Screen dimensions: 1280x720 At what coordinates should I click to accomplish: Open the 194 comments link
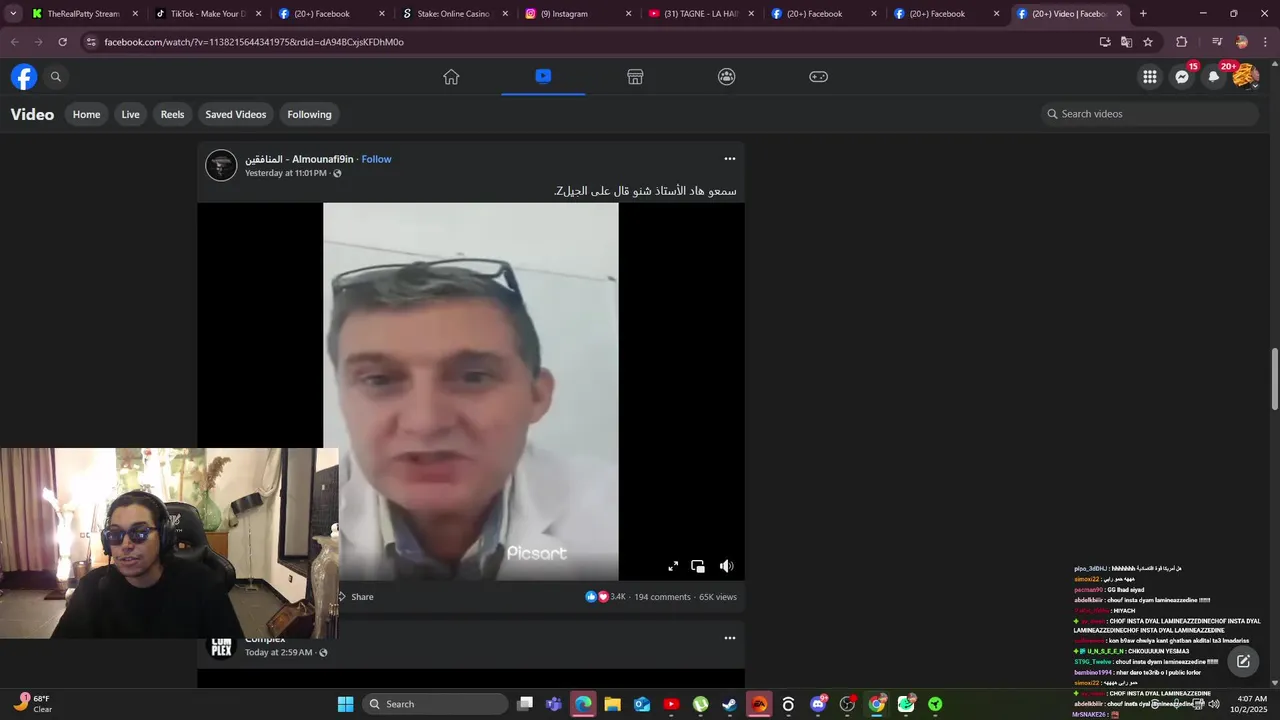[662, 597]
